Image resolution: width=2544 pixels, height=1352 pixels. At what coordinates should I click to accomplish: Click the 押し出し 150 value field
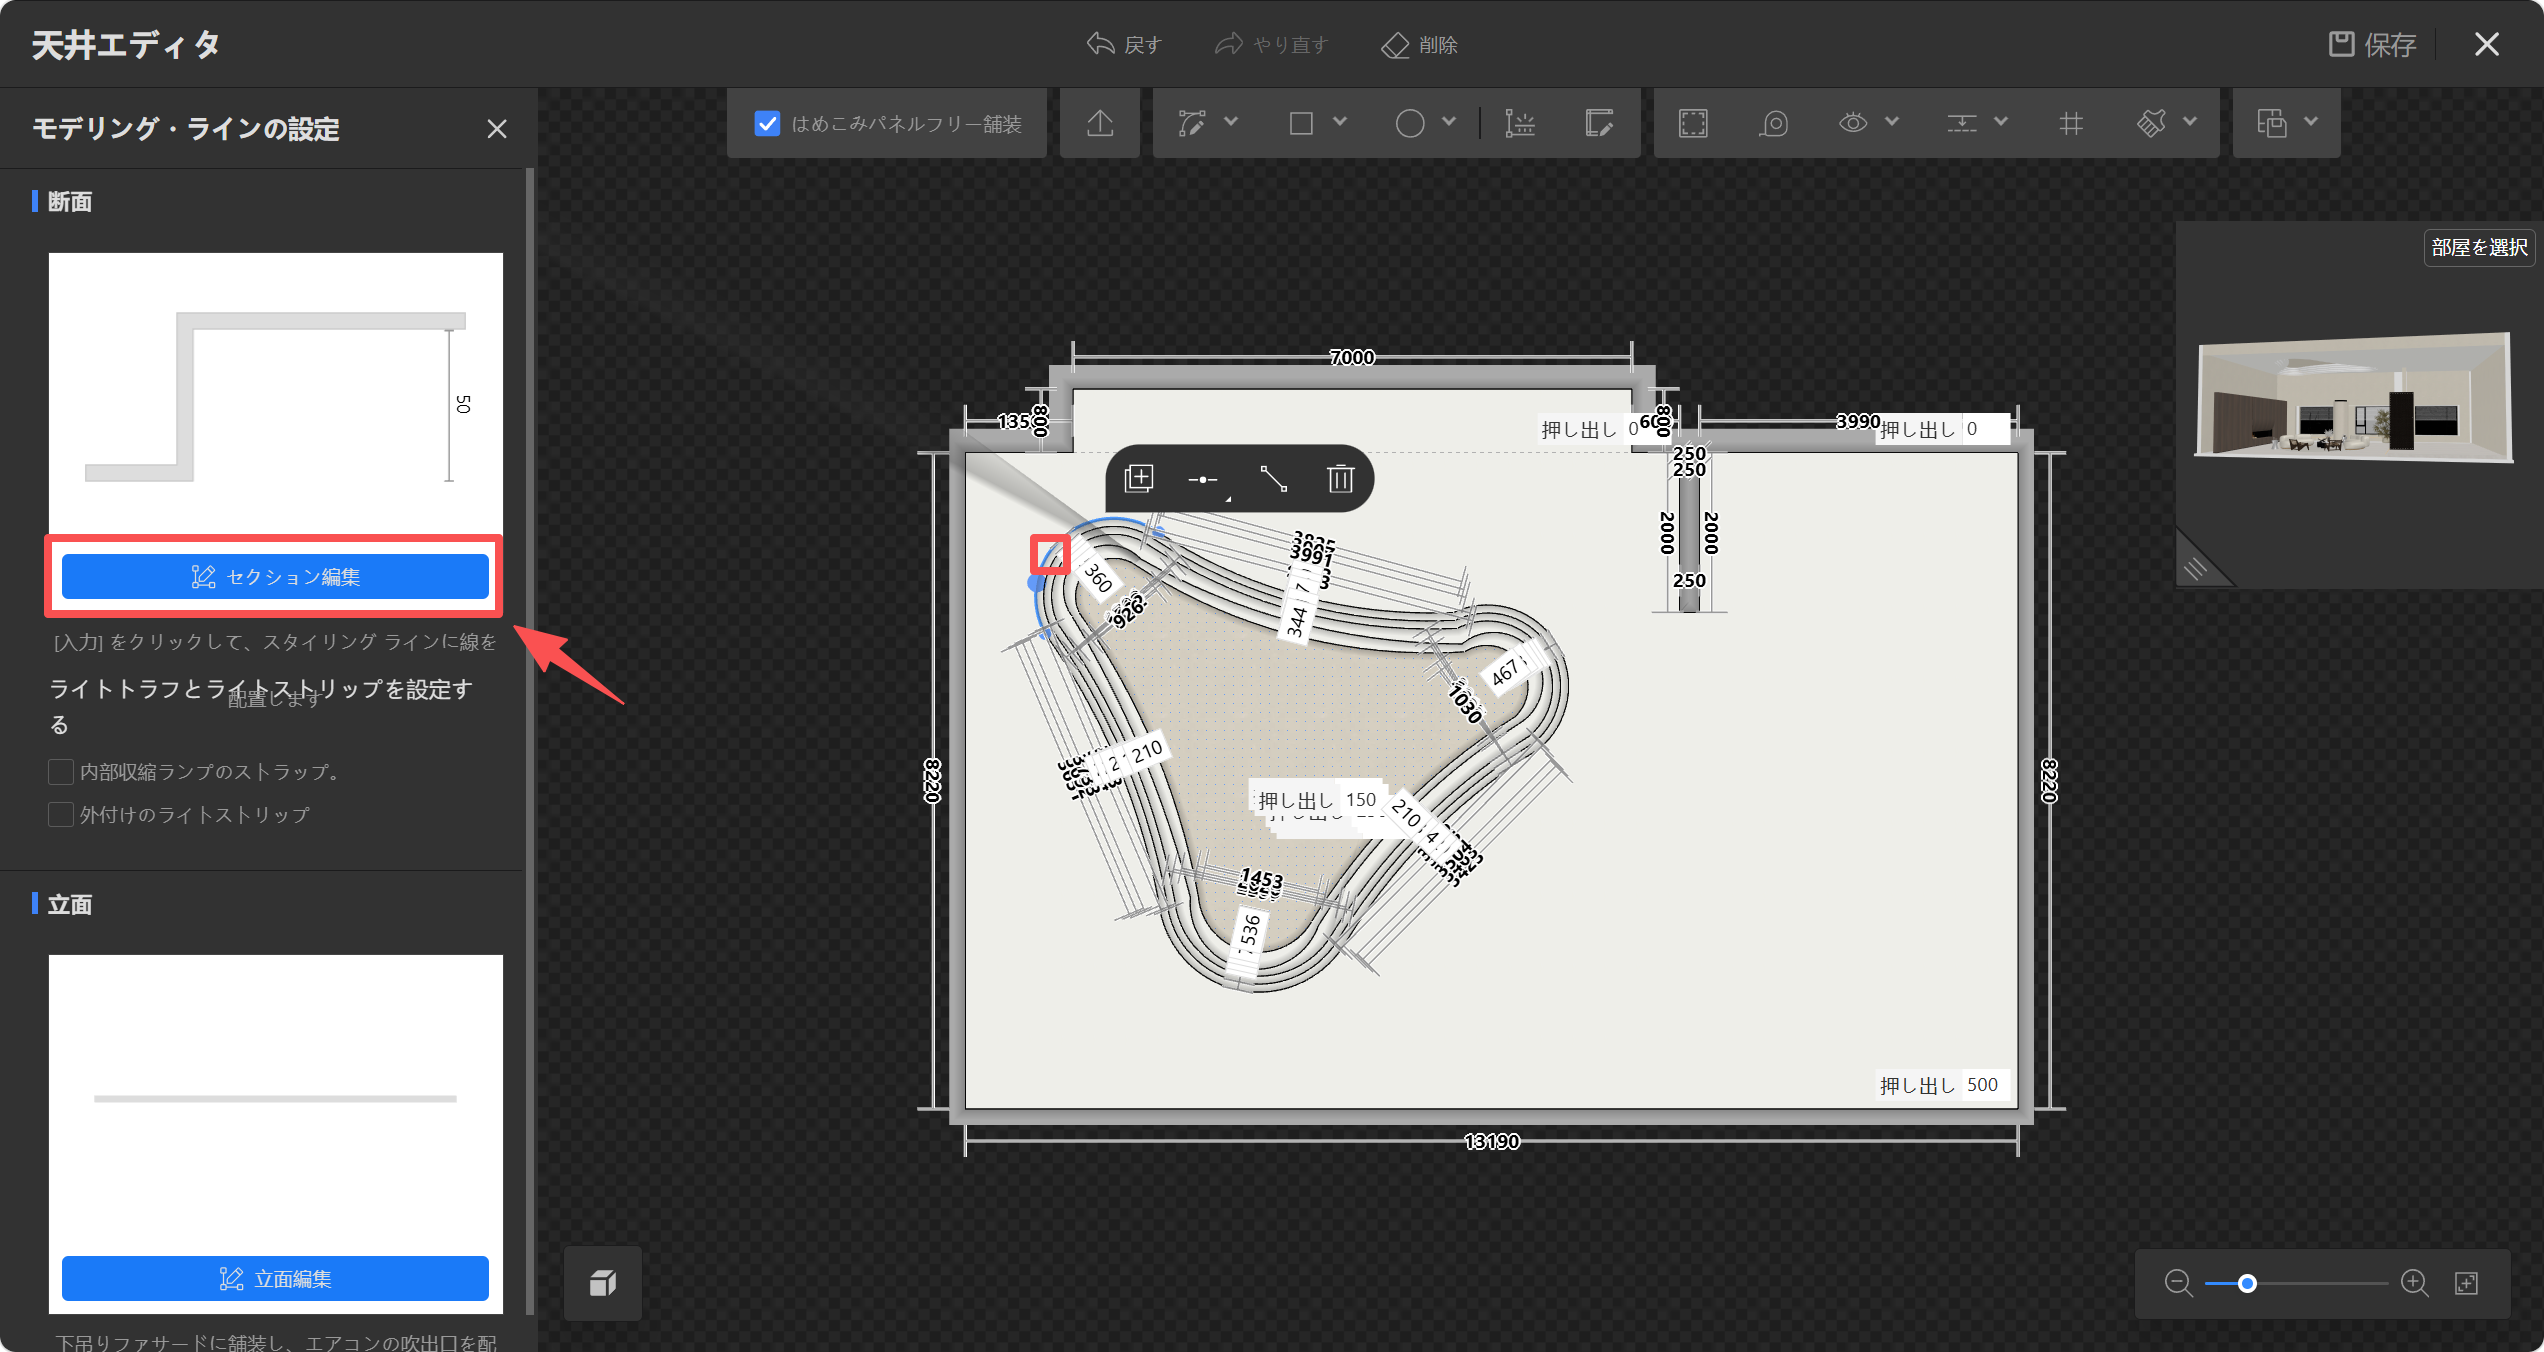[x=1361, y=800]
